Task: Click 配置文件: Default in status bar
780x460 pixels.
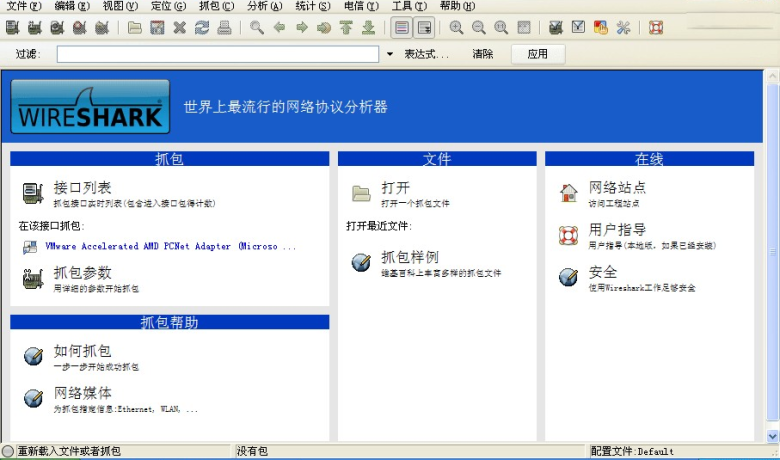Action: click(x=632, y=452)
